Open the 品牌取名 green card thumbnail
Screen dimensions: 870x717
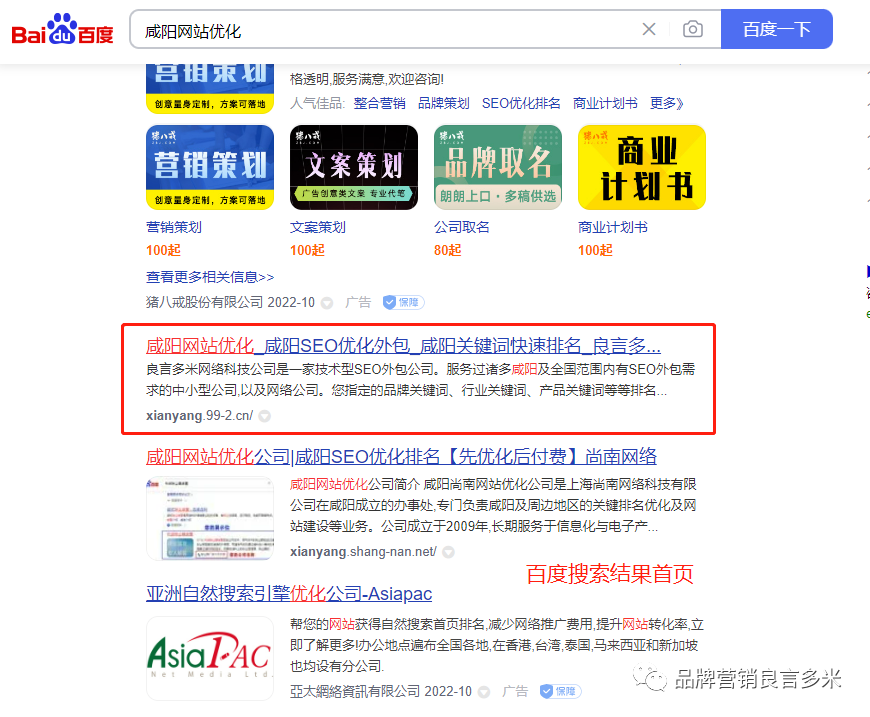click(498, 167)
